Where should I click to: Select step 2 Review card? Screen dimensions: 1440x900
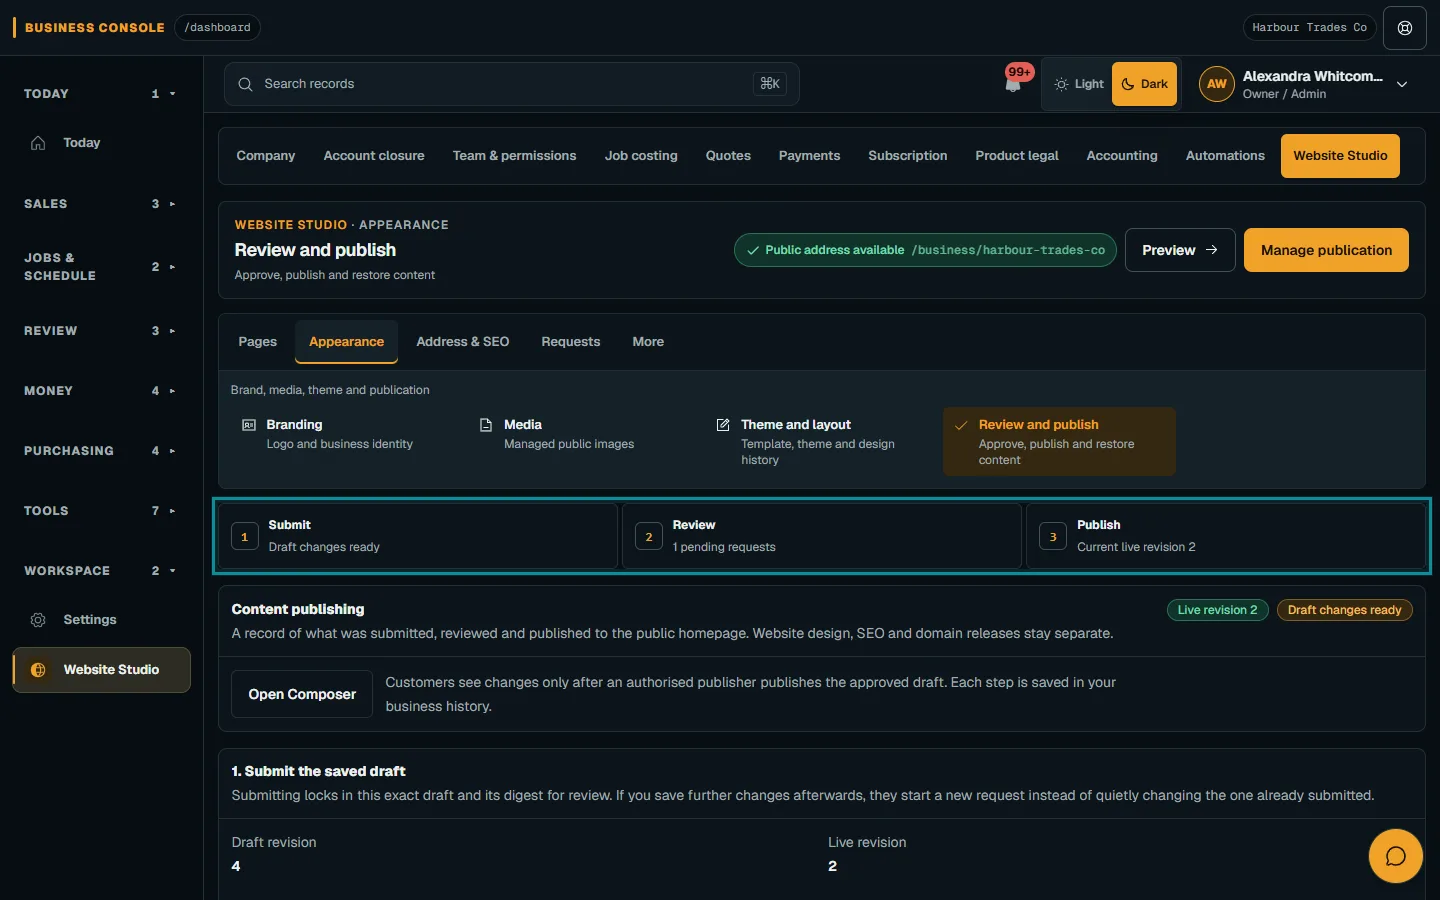pyautogui.click(x=822, y=536)
